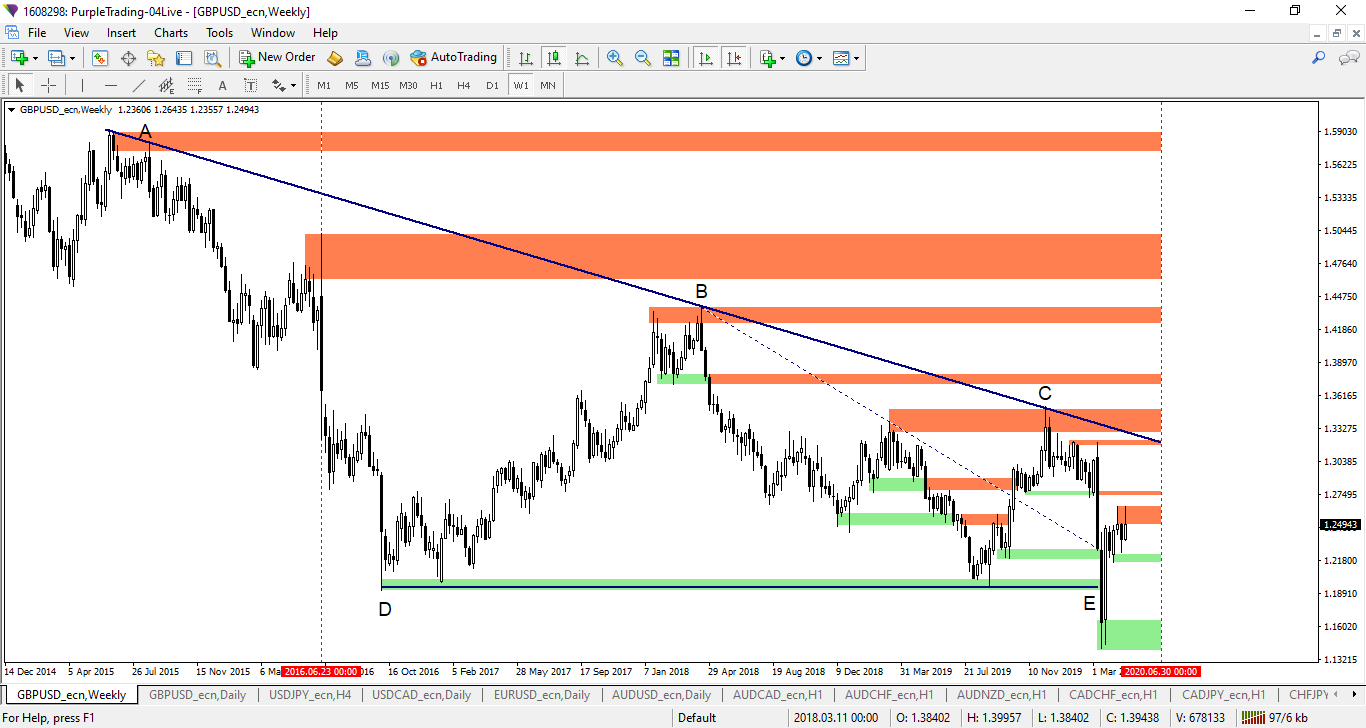This screenshot has height=728, width=1366.
Task: Select the M5 timeframe button
Action: point(352,85)
